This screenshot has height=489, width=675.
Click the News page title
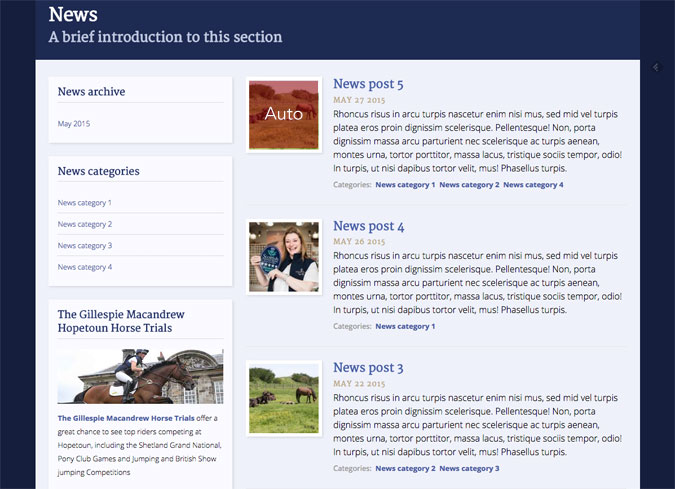(73, 14)
